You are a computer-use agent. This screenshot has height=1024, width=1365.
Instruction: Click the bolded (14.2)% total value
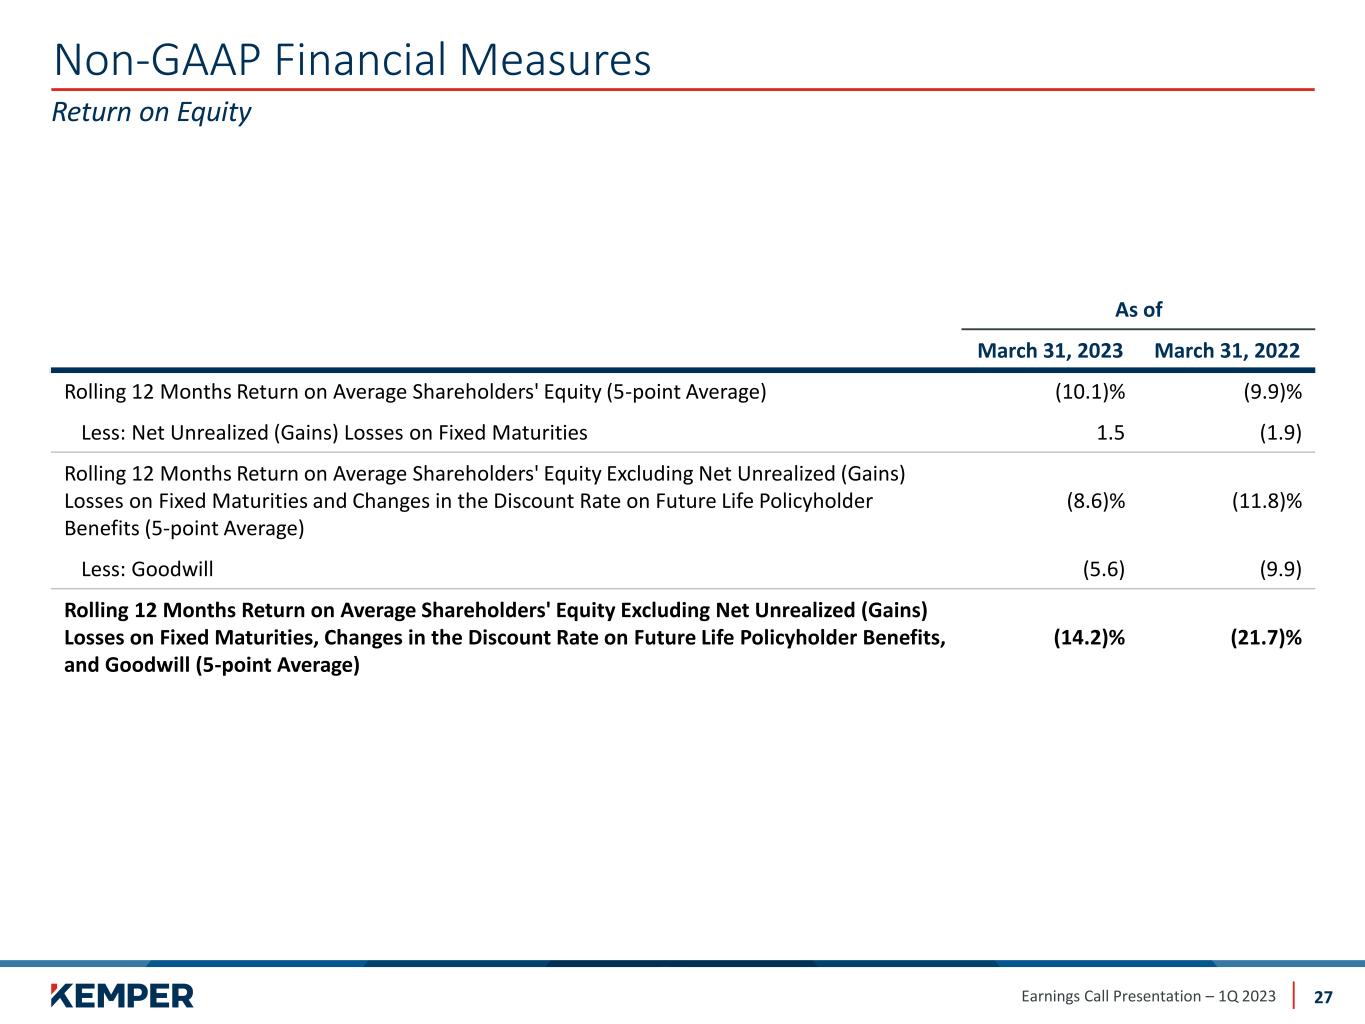(1089, 638)
